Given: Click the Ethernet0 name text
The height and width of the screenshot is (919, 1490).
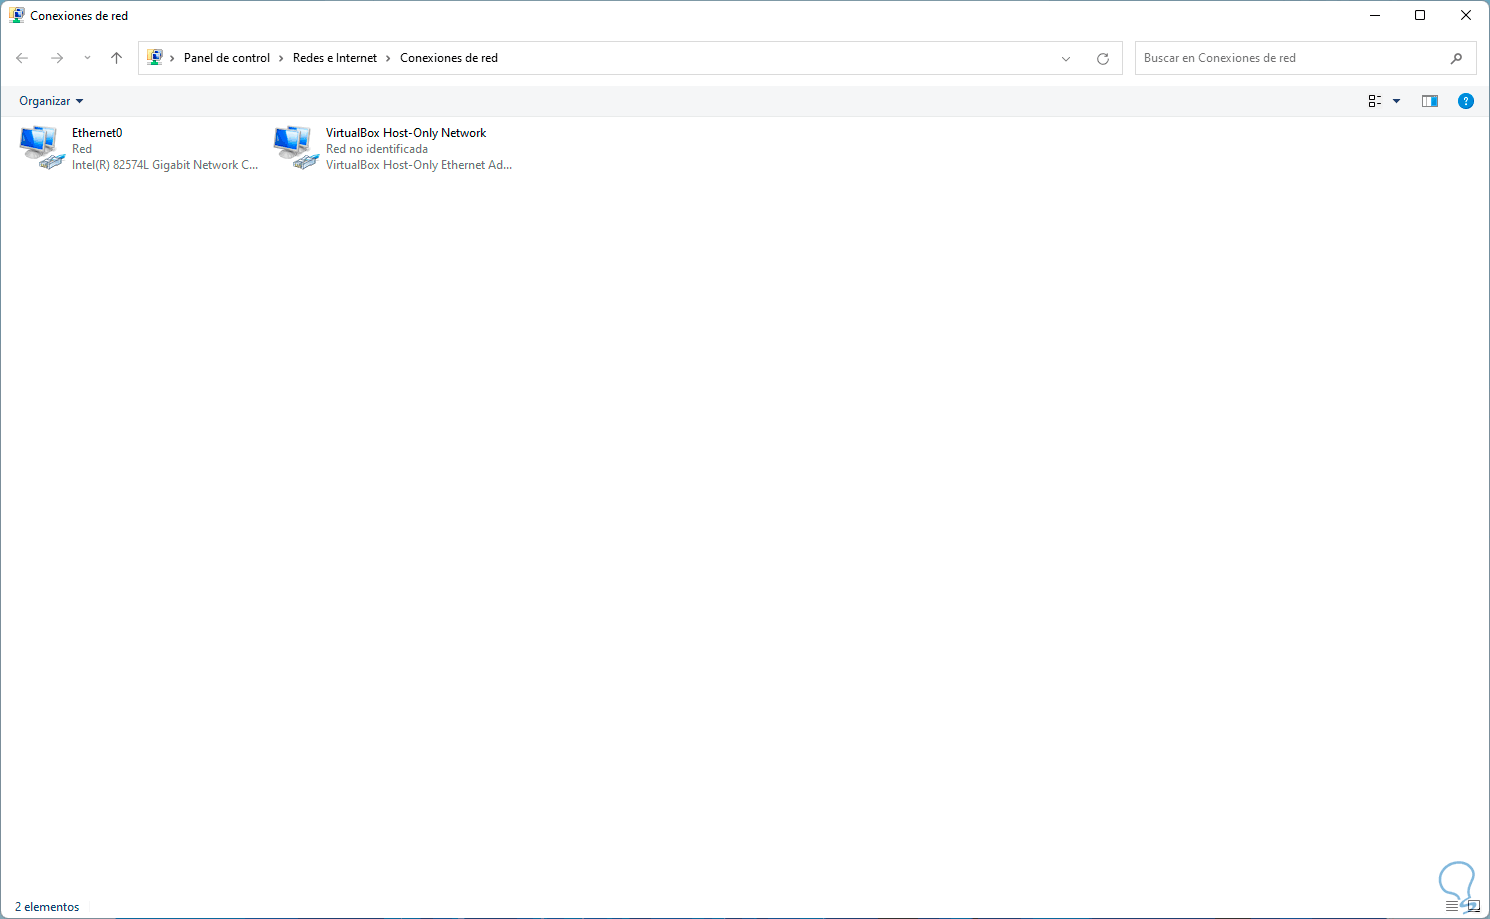Looking at the screenshot, I should 97,133.
